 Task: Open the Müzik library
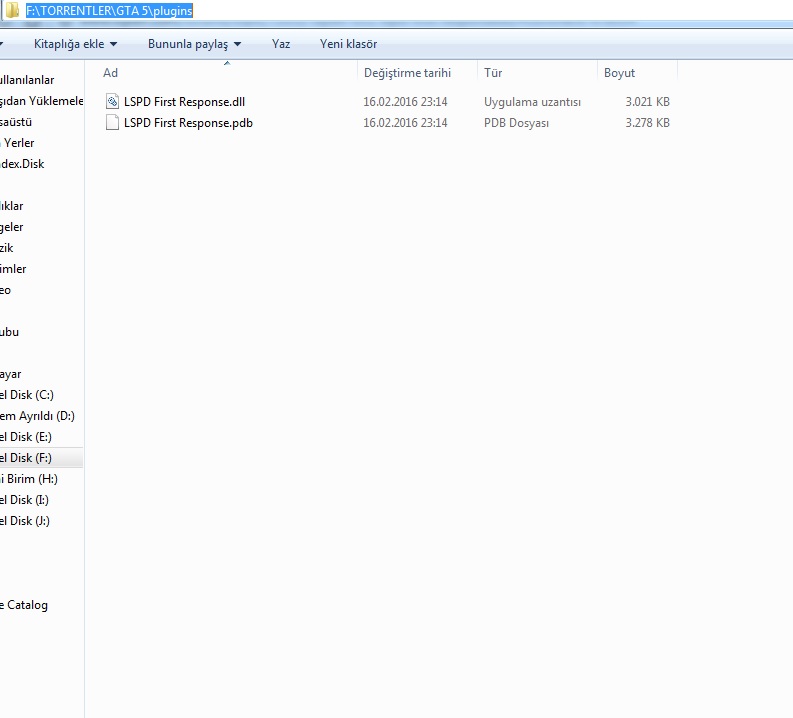click(7, 248)
